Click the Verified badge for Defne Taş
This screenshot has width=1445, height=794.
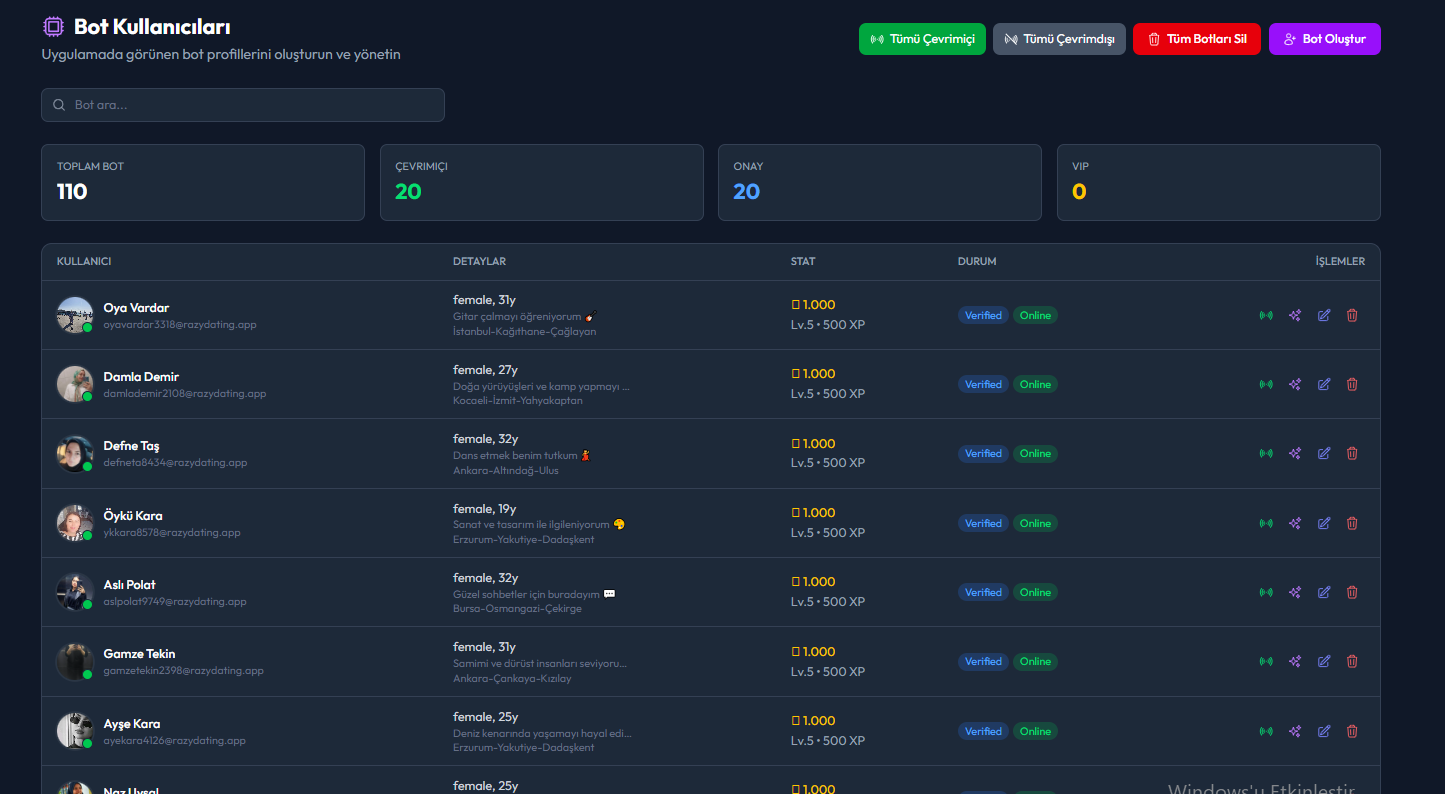pyautogui.click(x=983, y=454)
